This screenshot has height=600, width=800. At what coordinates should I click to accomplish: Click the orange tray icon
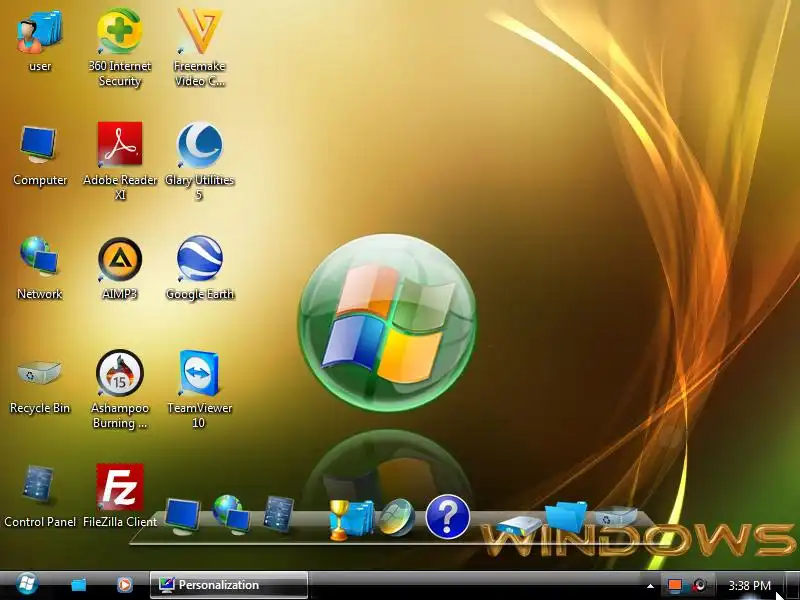[675, 585]
